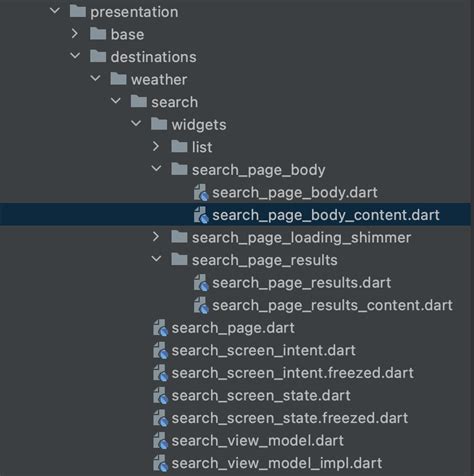This screenshot has width=474, height=476.
Task: Collapse the search folder chevron
Action: point(116,101)
